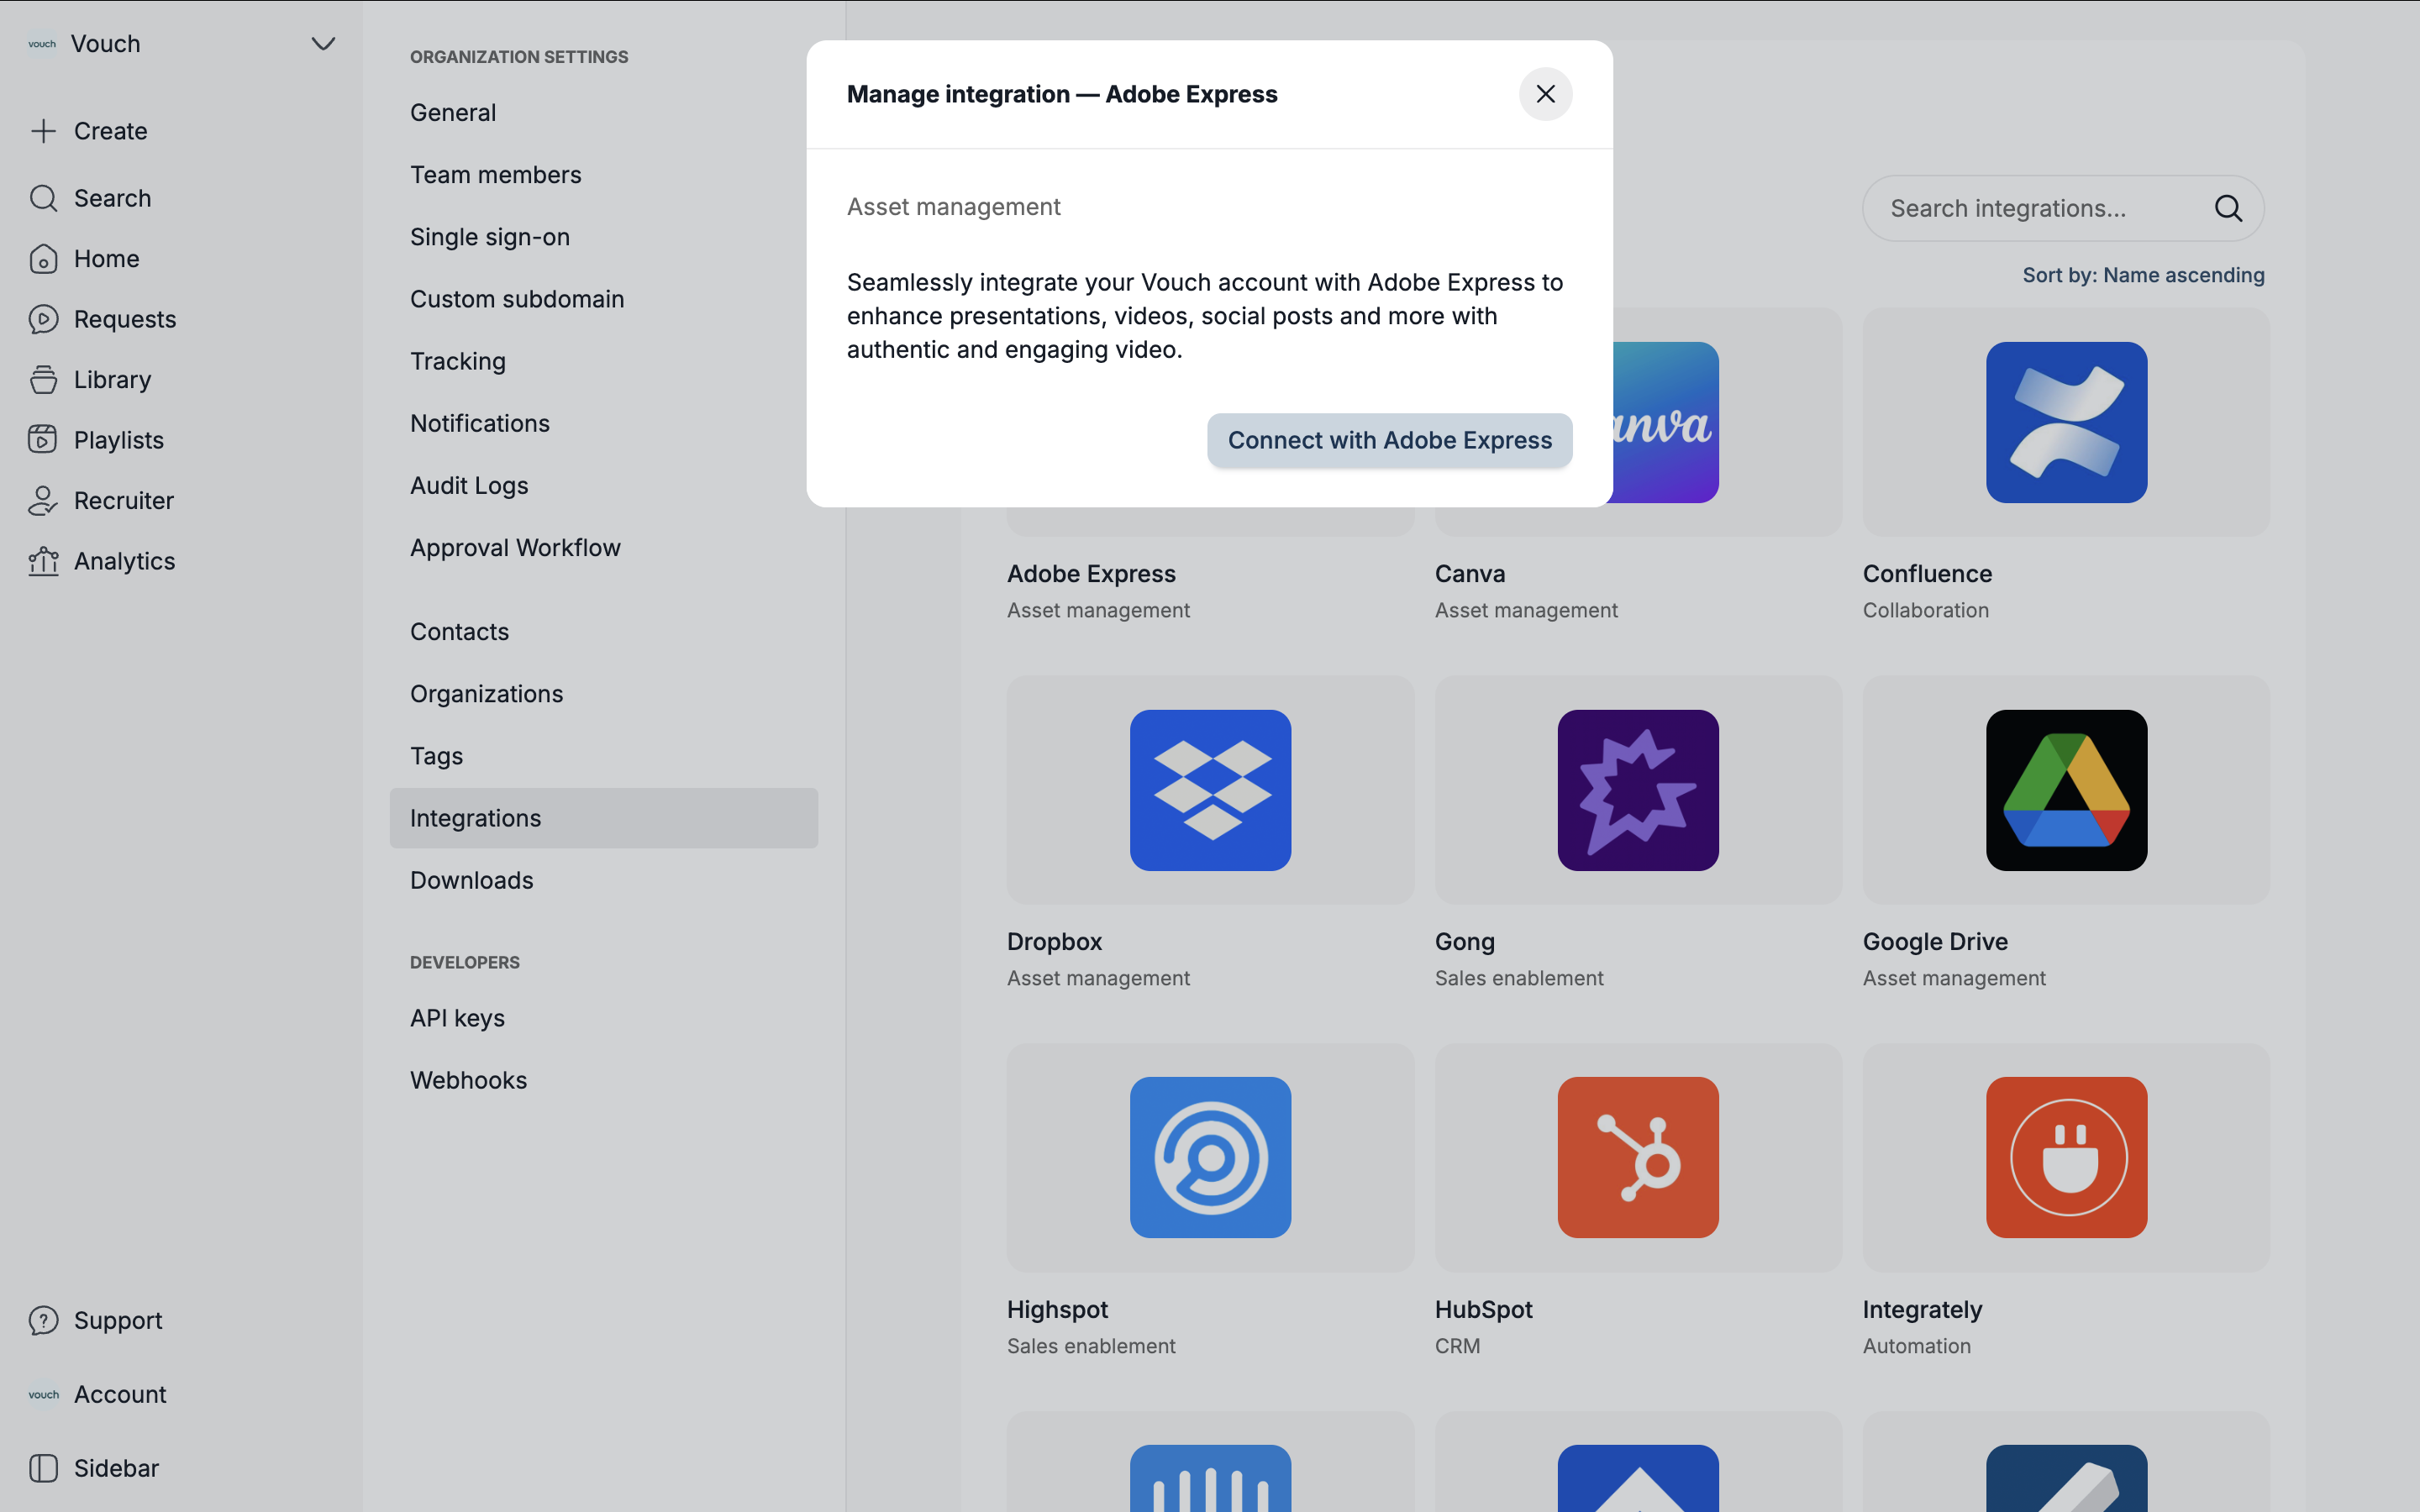
Task: Open Tags settings page
Action: click(603, 756)
